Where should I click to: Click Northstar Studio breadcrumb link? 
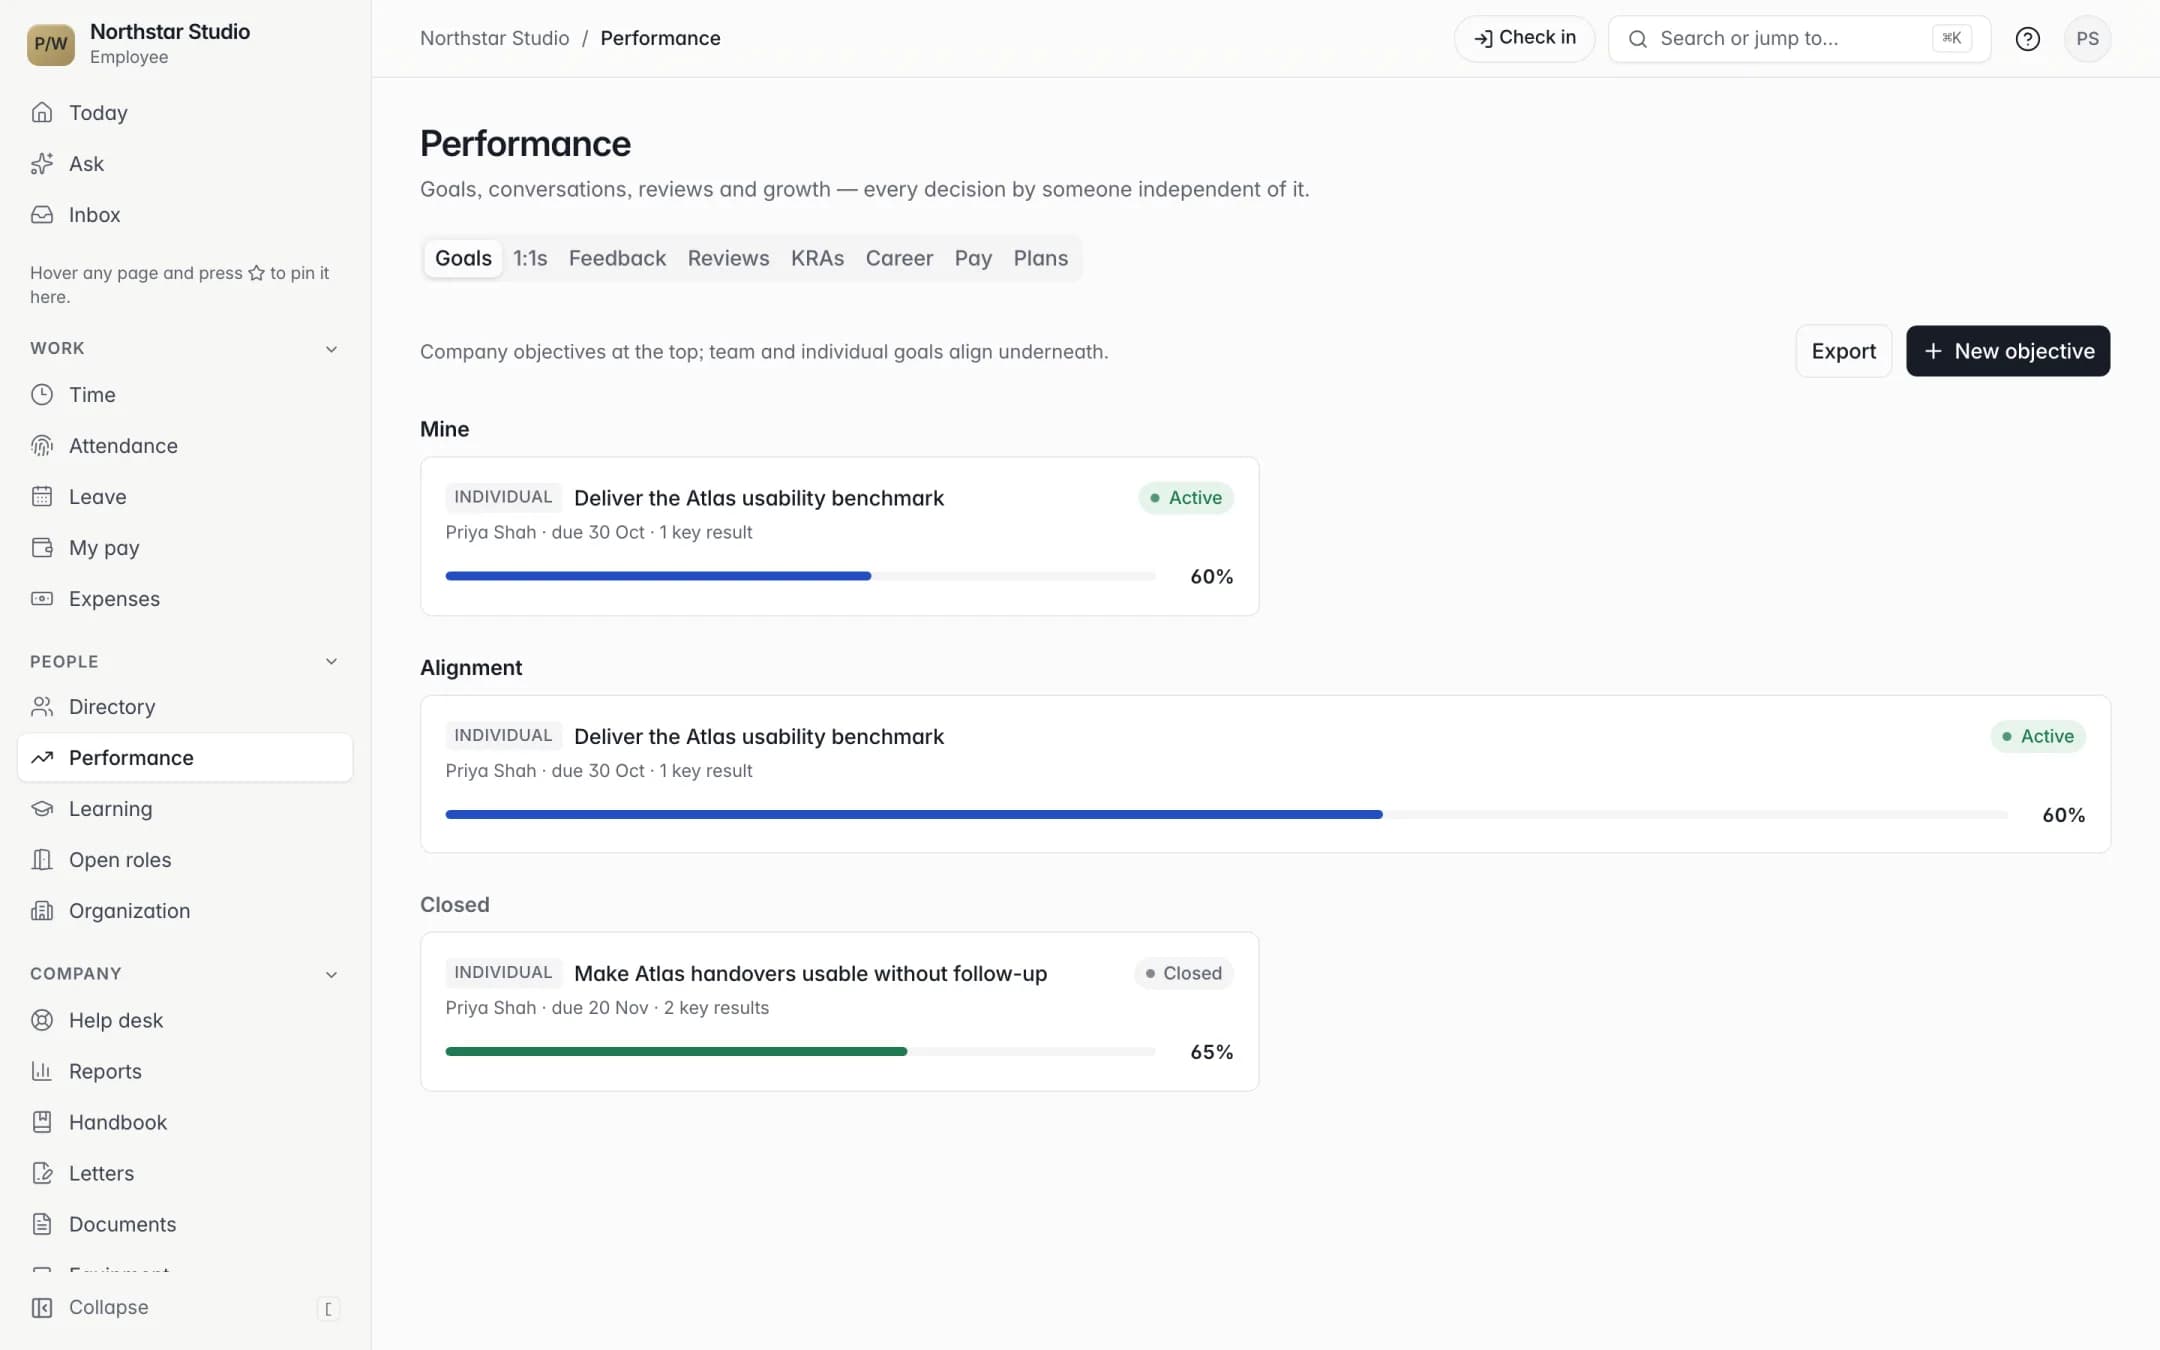(494, 38)
